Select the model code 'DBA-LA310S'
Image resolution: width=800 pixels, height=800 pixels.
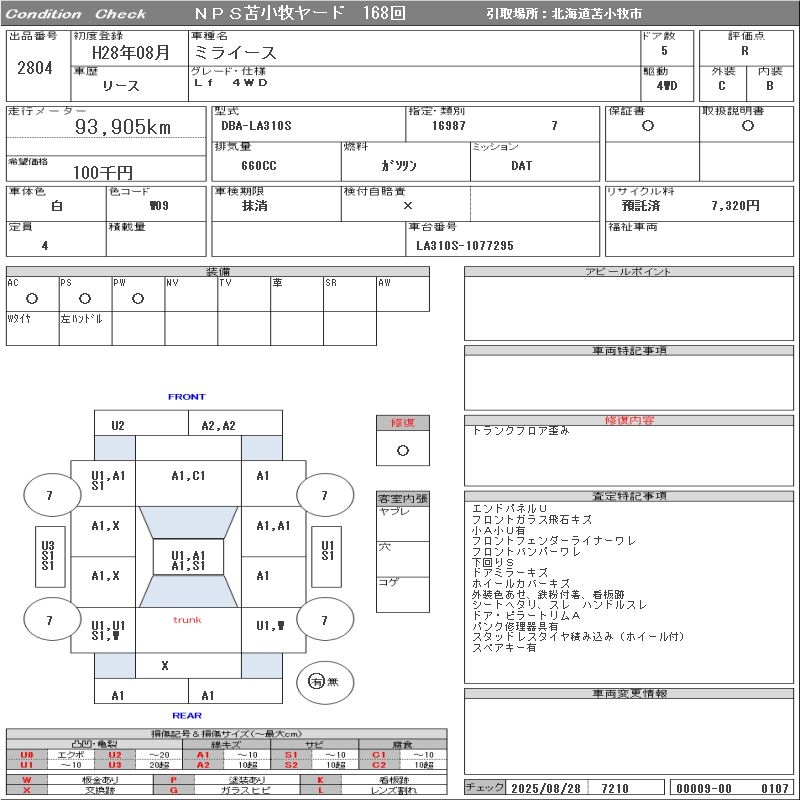[256, 126]
